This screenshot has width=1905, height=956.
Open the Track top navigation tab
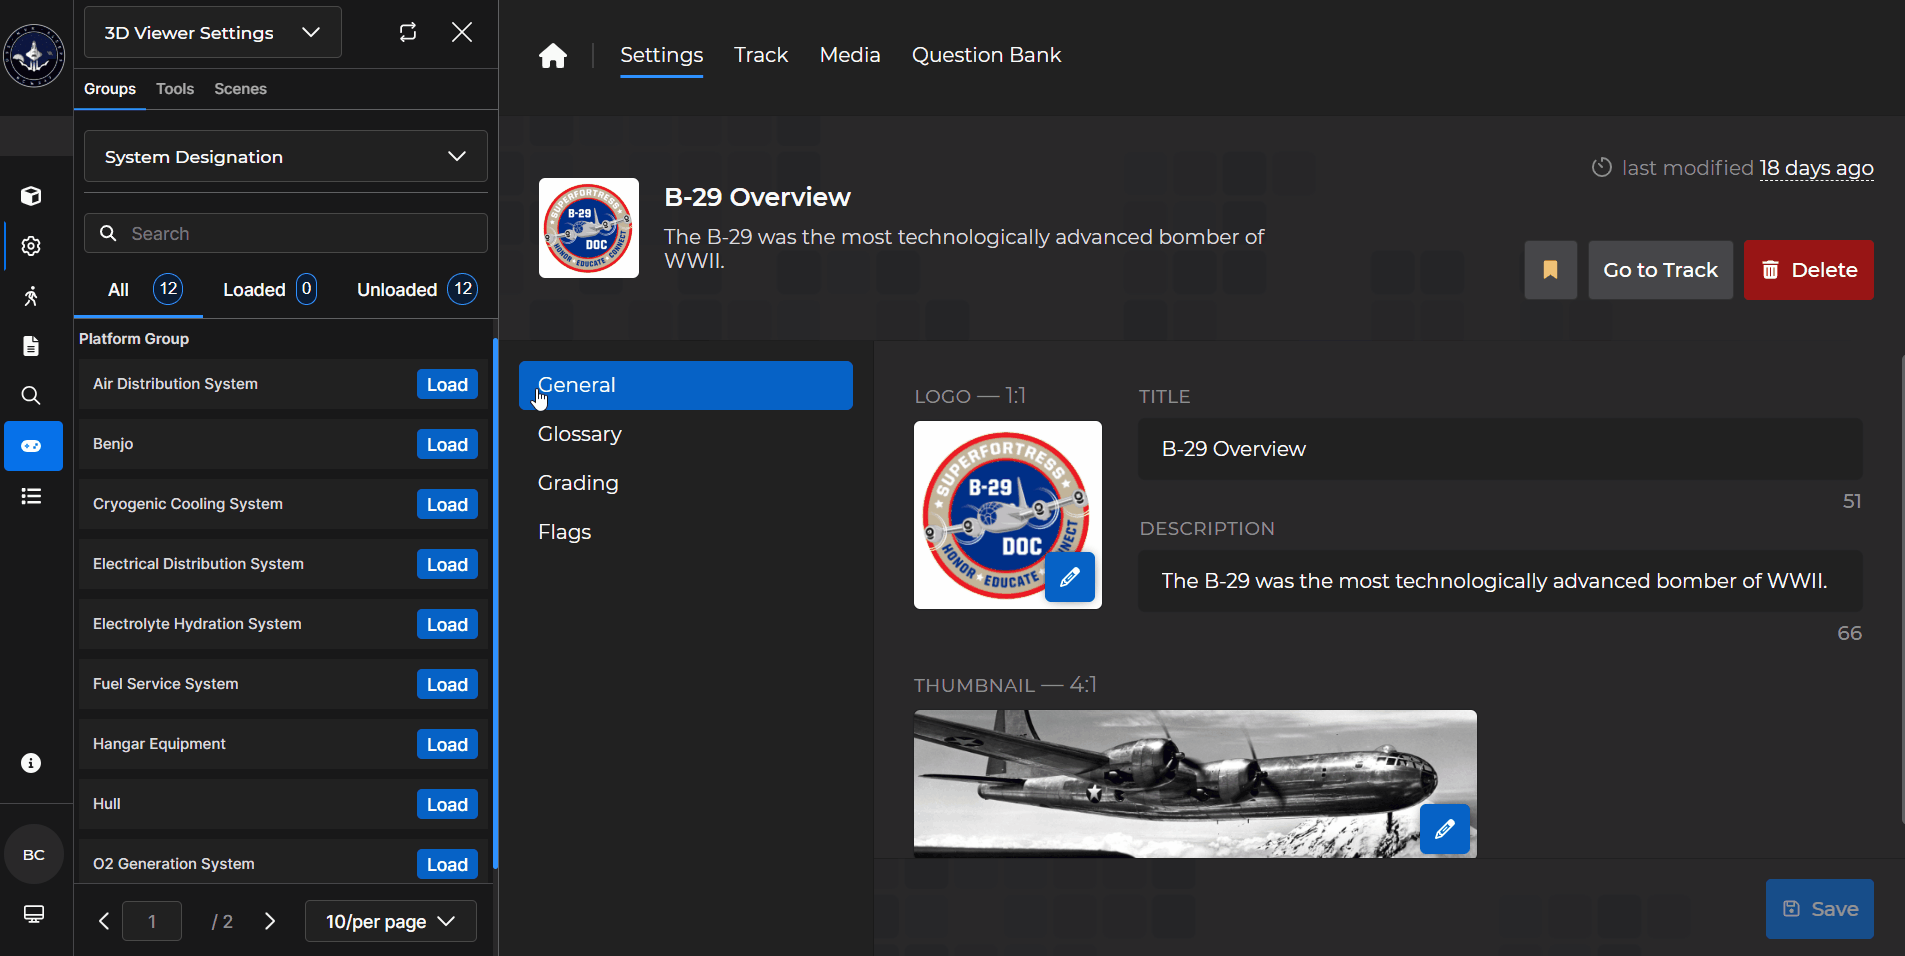tap(761, 55)
